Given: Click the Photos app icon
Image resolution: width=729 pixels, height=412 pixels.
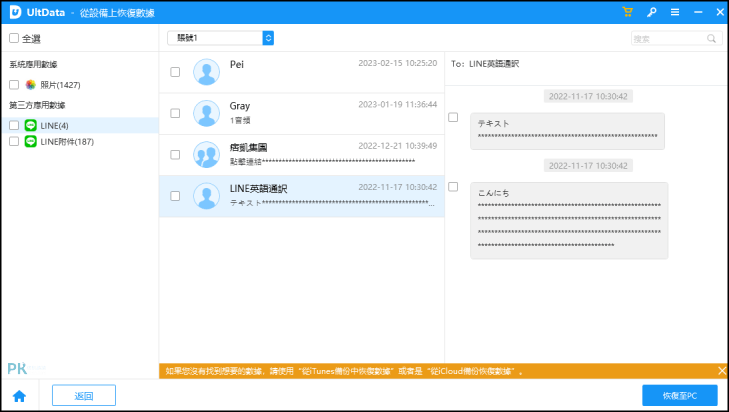Looking at the screenshot, I should point(31,85).
